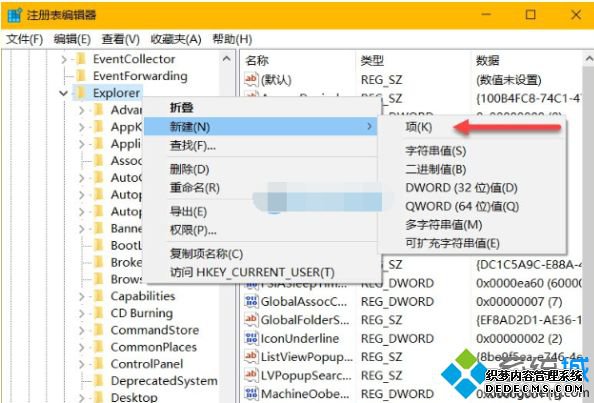The image size is (594, 403).
Task: Click the 0x00000007 (7) data cell
Action: pyautogui.click(x=519, y=301)
